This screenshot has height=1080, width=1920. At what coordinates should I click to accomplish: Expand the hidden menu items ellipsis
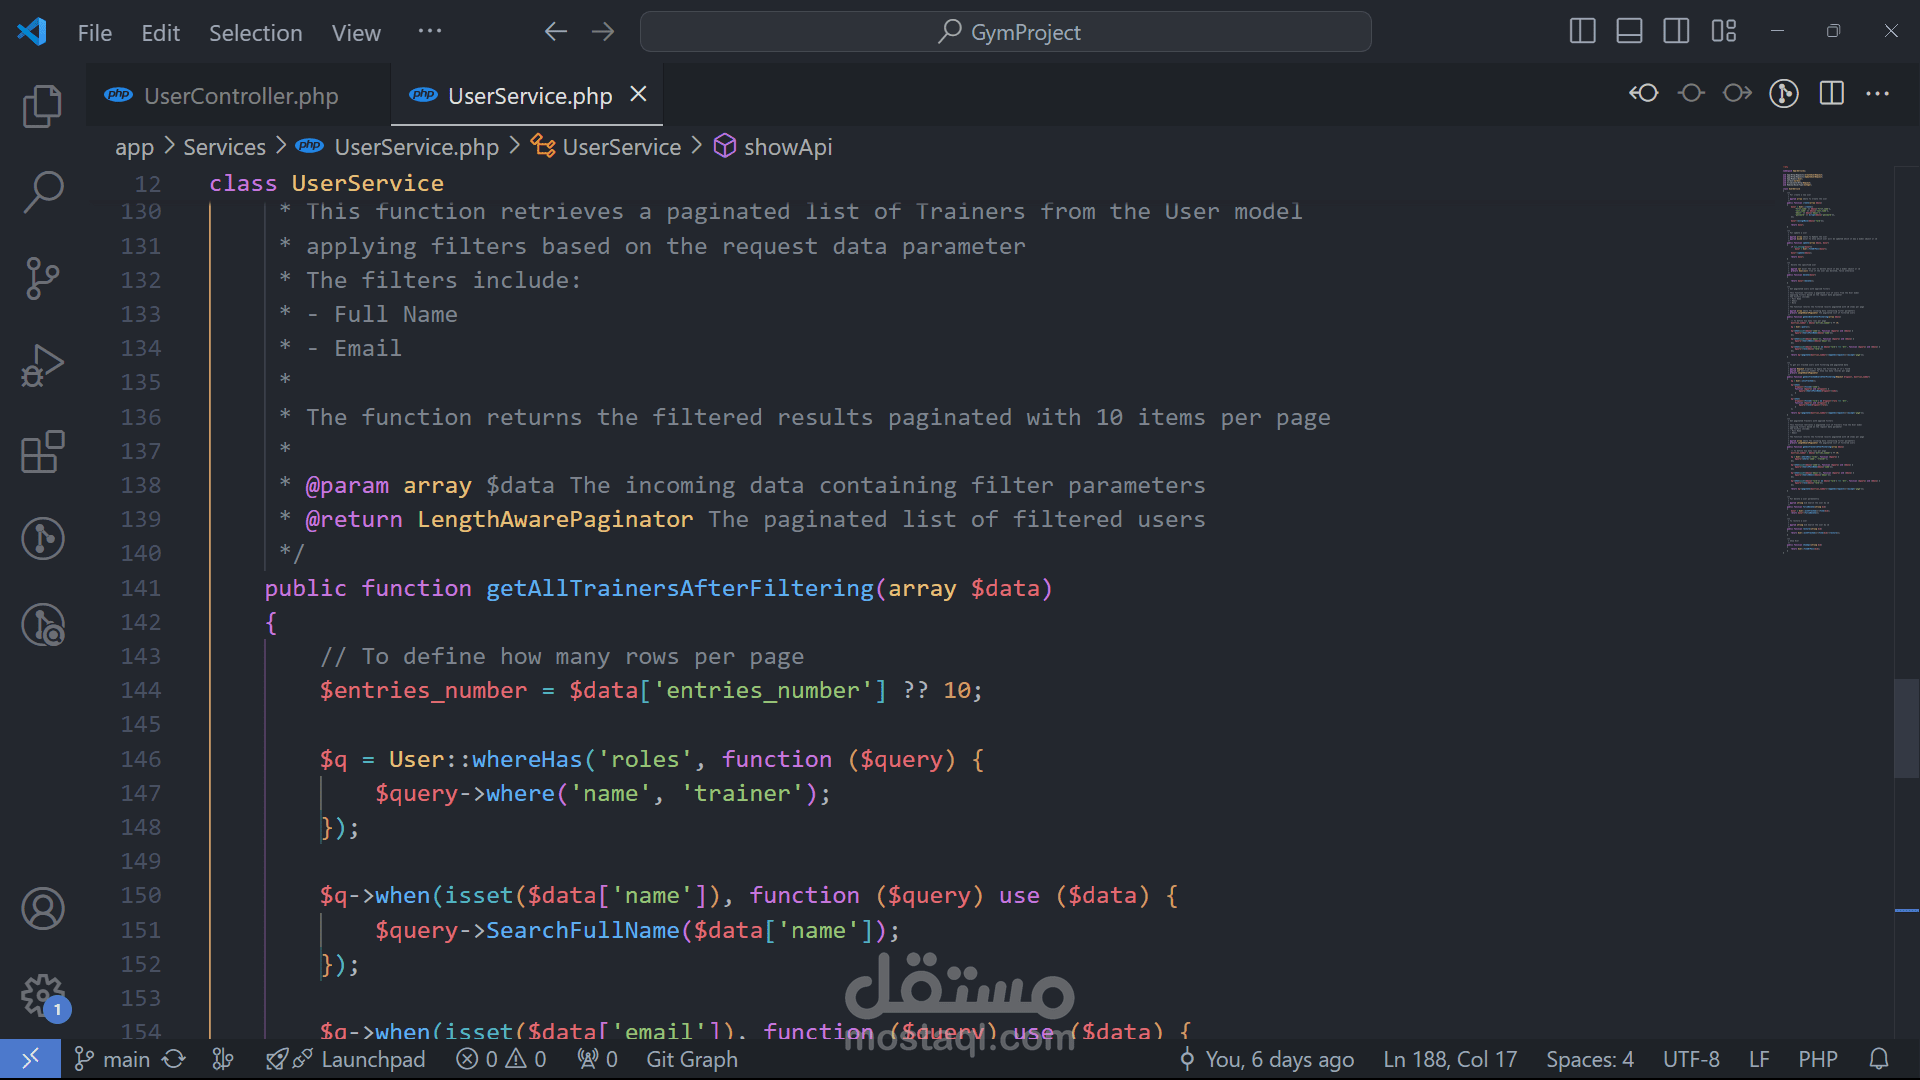pyautogui.click(x=430, y=32)
